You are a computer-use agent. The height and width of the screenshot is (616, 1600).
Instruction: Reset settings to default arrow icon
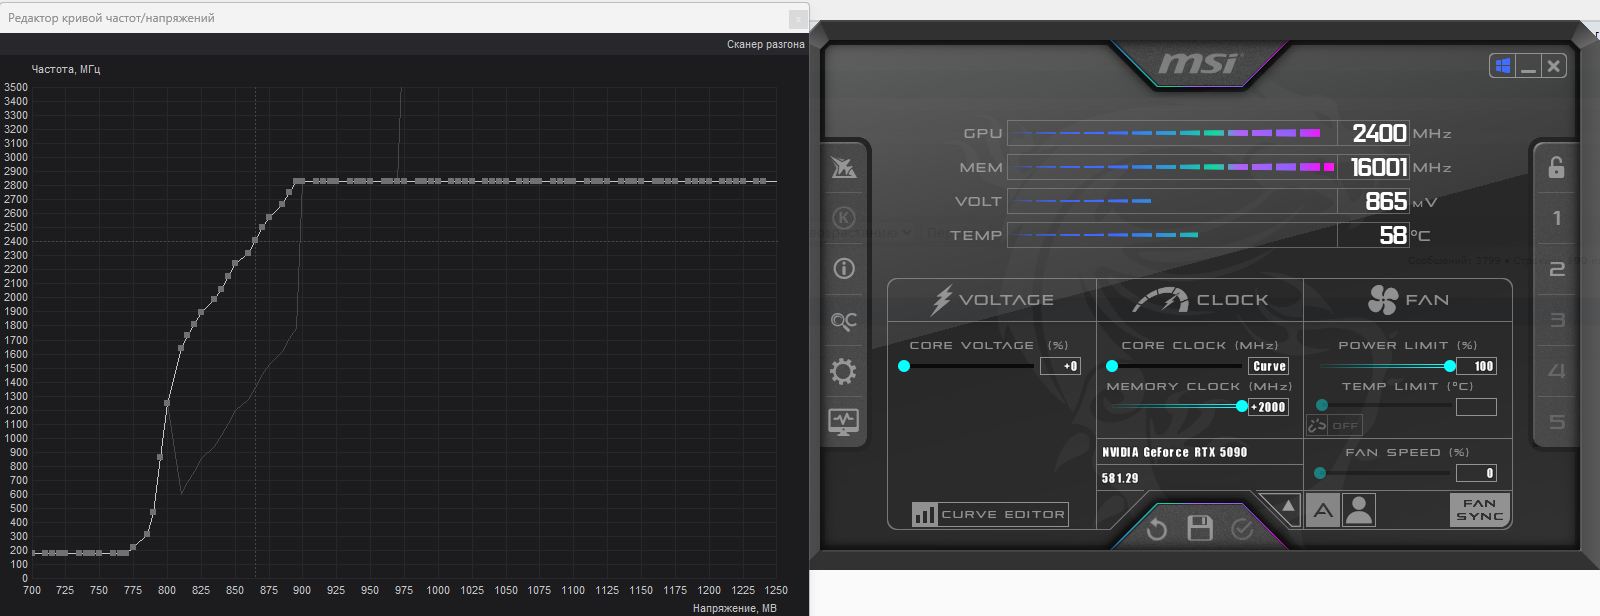tap(1157, 529)
